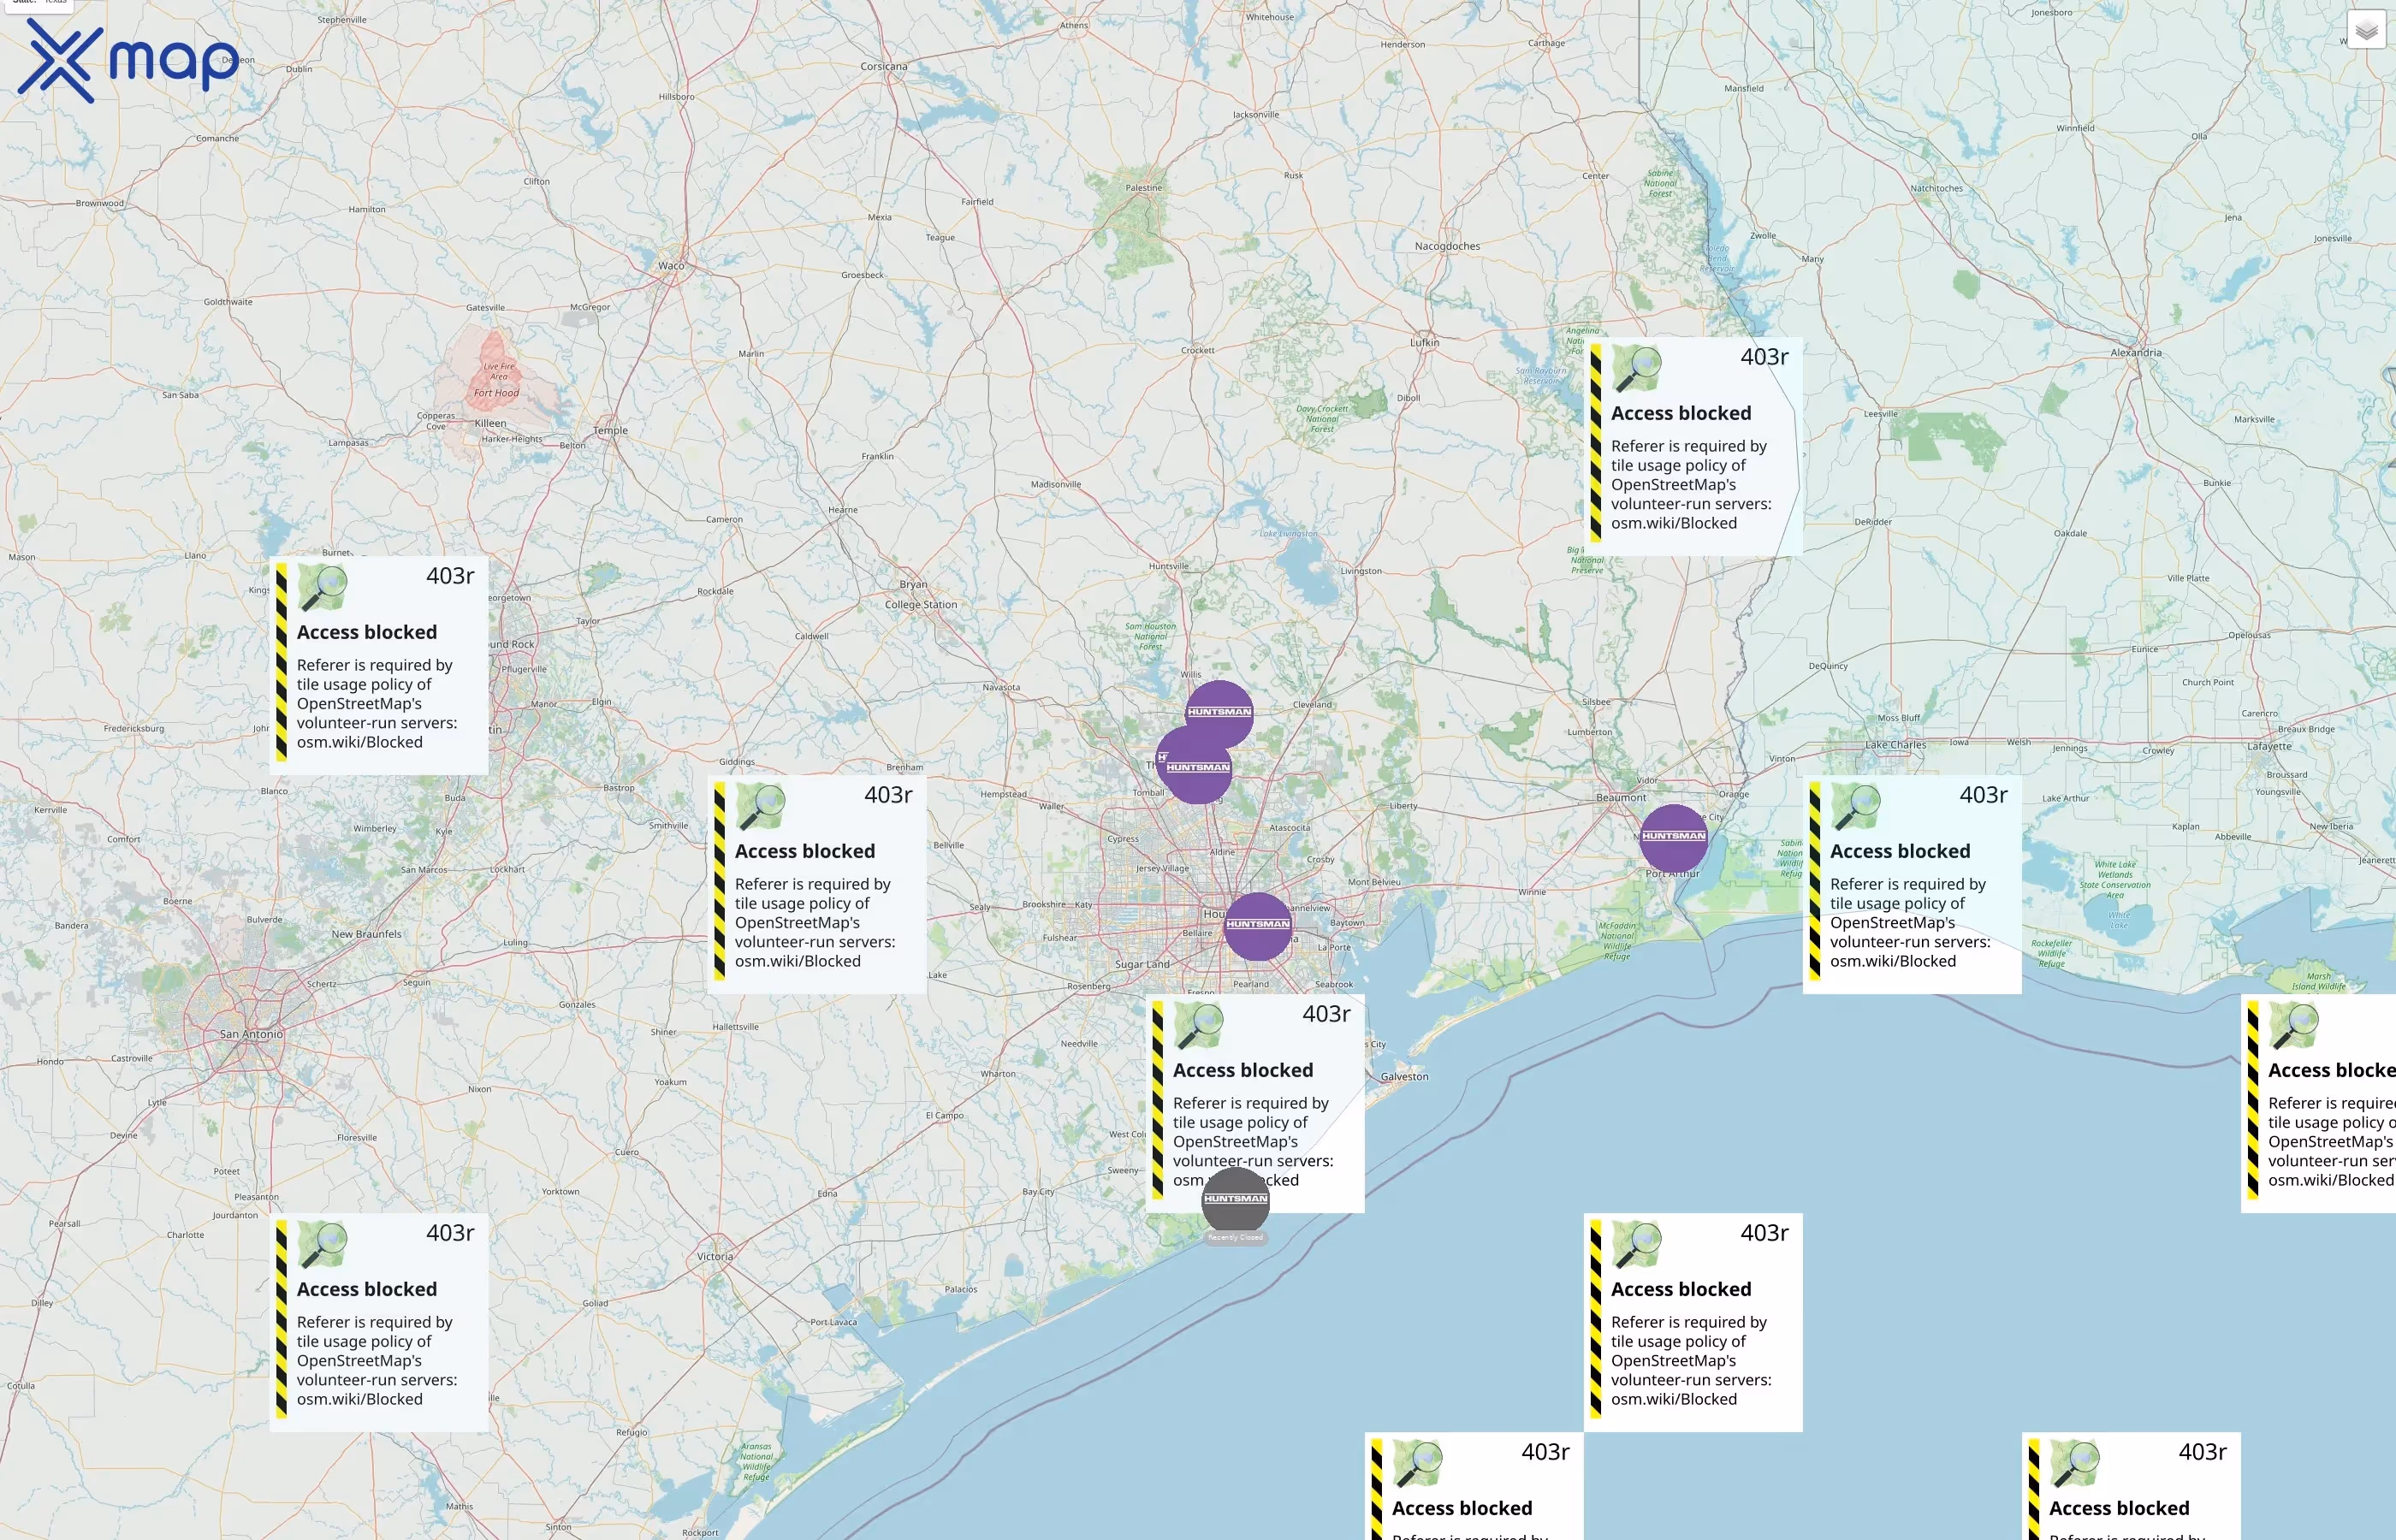
Task: Click the Lafayette map label
Action: coord(2269,746)
